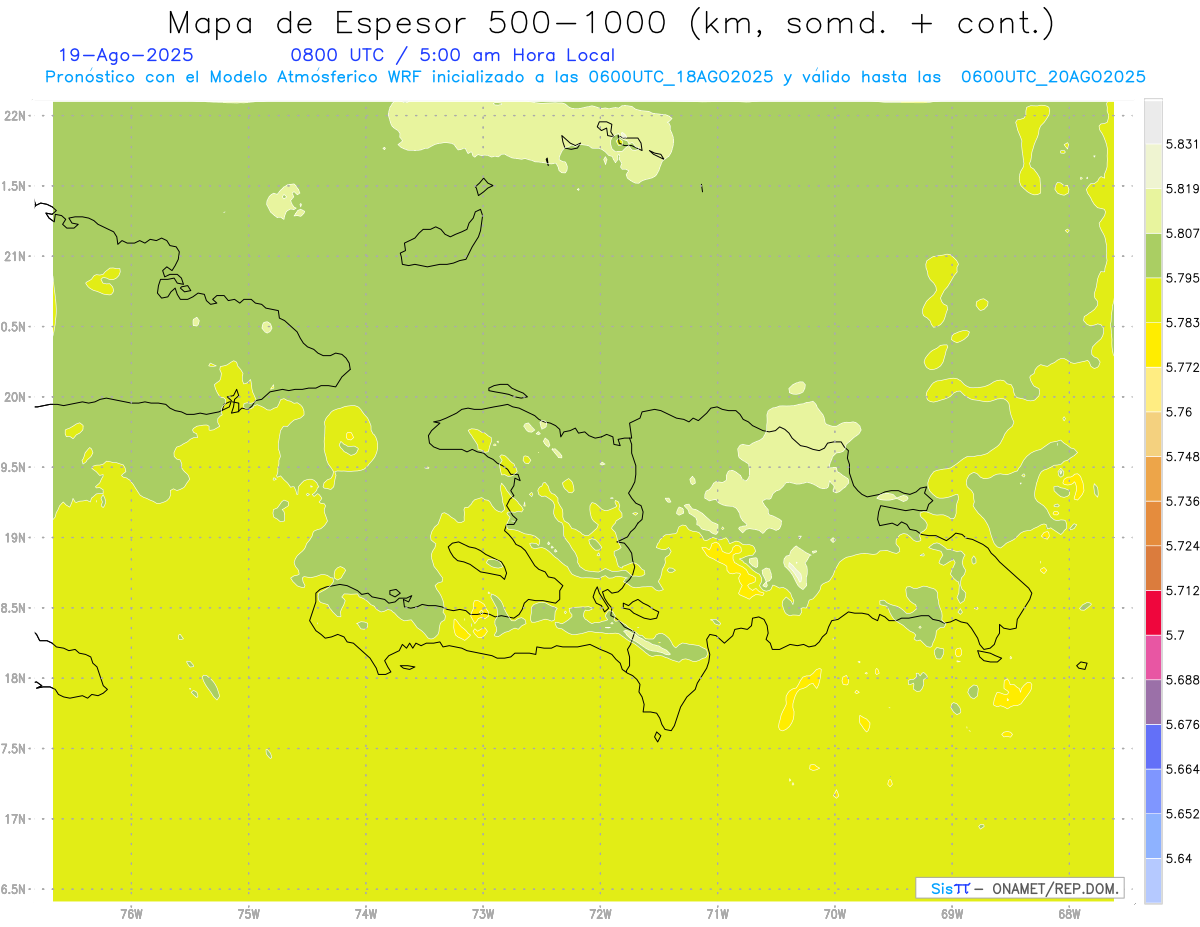Image resolution: width=1200 pixels, height=927 pixels.
Task: Click the longitude axis label 70W
Action: (835, 914)
